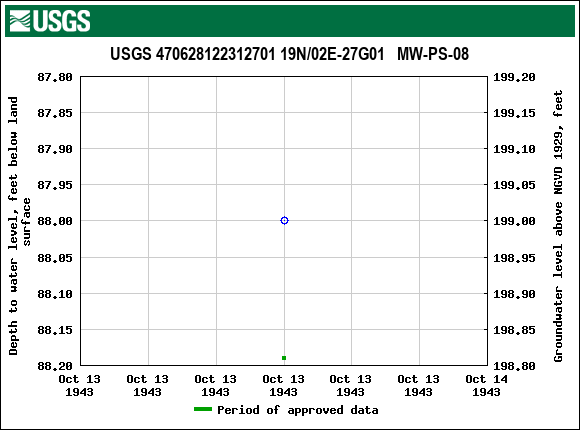Click the green approved-data marker near the x-axis

point(284,358)
